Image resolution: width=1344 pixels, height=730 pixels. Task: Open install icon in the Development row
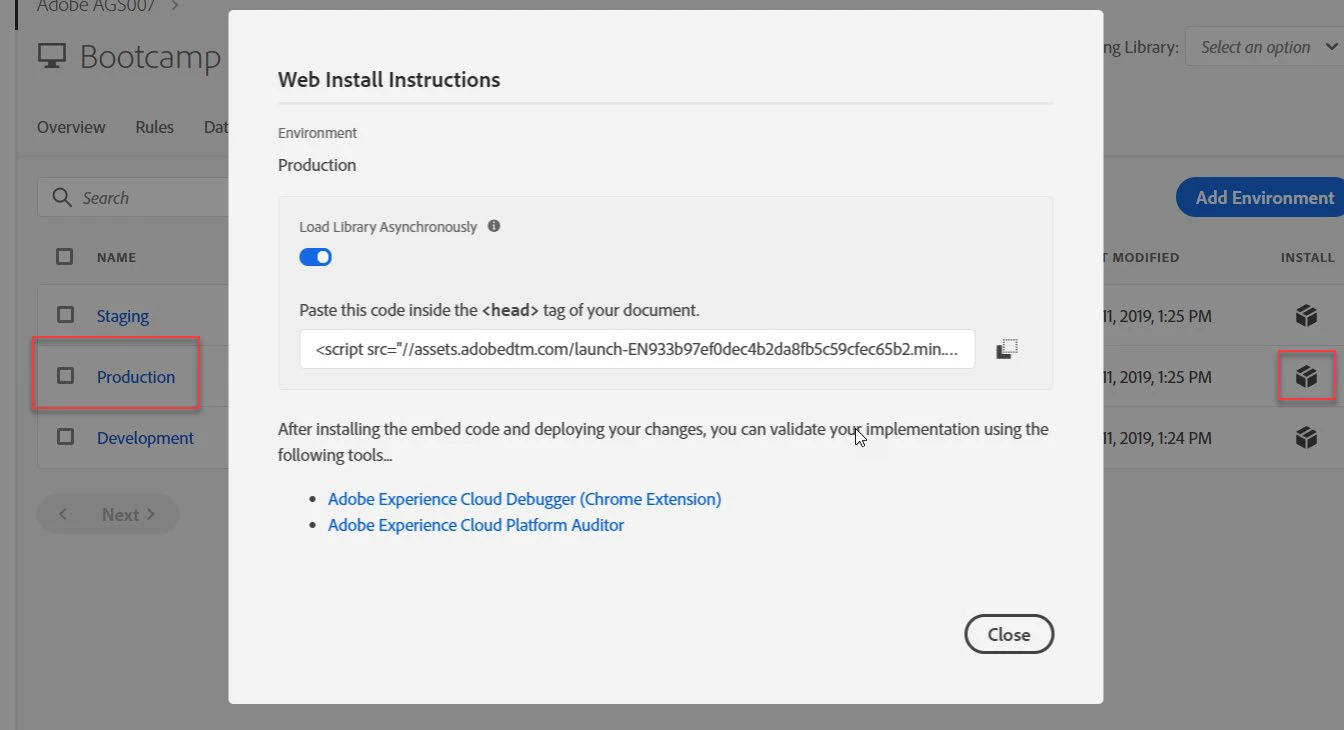(x=1306, y=438)
